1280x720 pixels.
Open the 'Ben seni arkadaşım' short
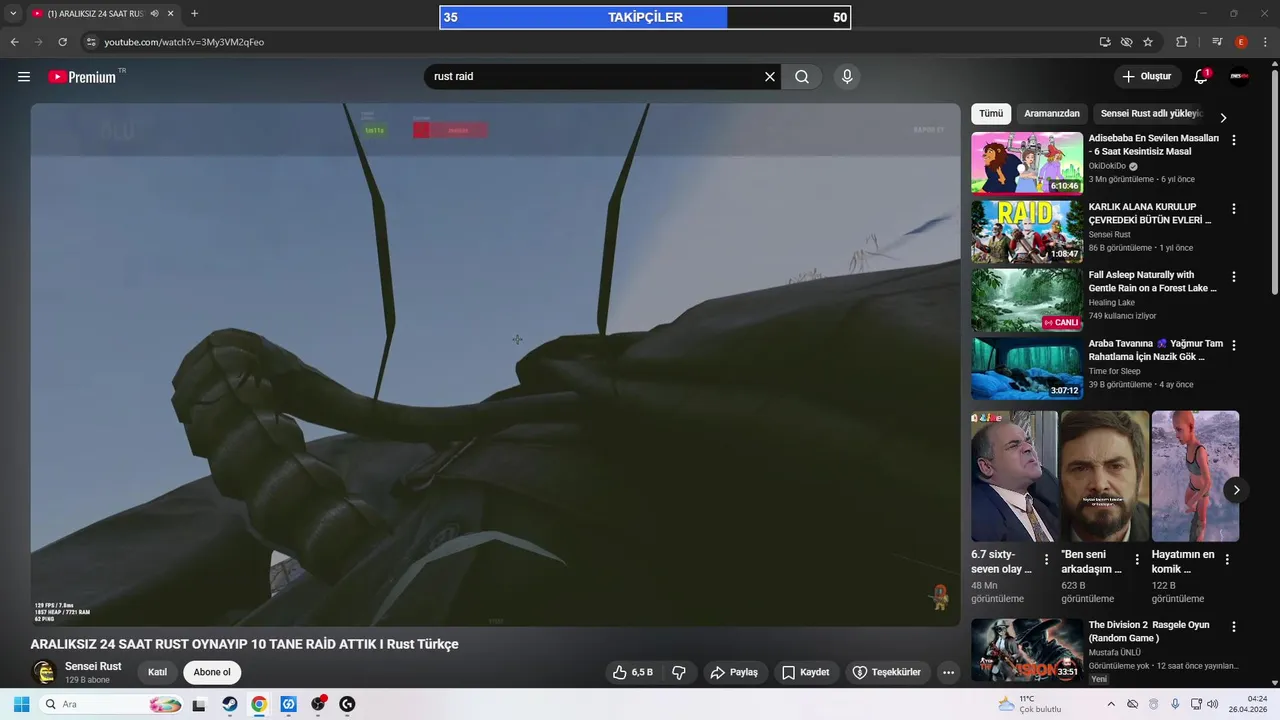1105,476
